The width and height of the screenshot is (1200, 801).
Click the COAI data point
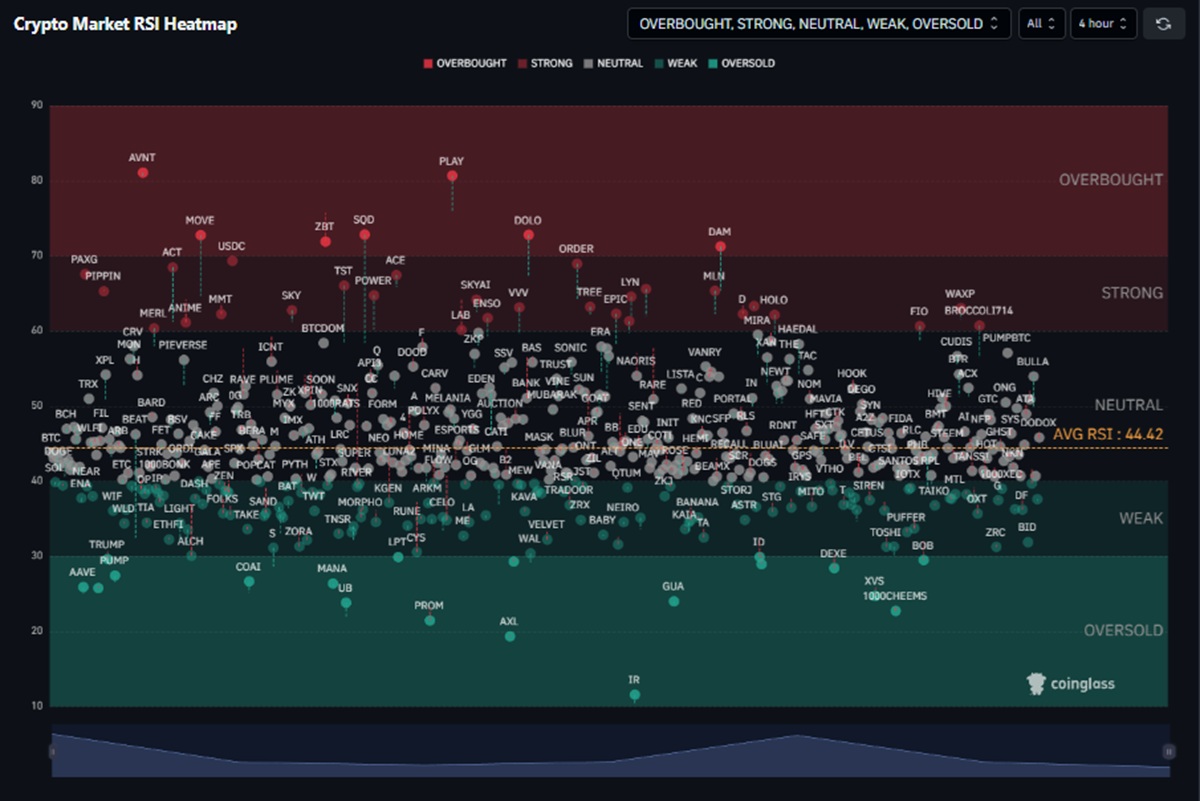249,581
